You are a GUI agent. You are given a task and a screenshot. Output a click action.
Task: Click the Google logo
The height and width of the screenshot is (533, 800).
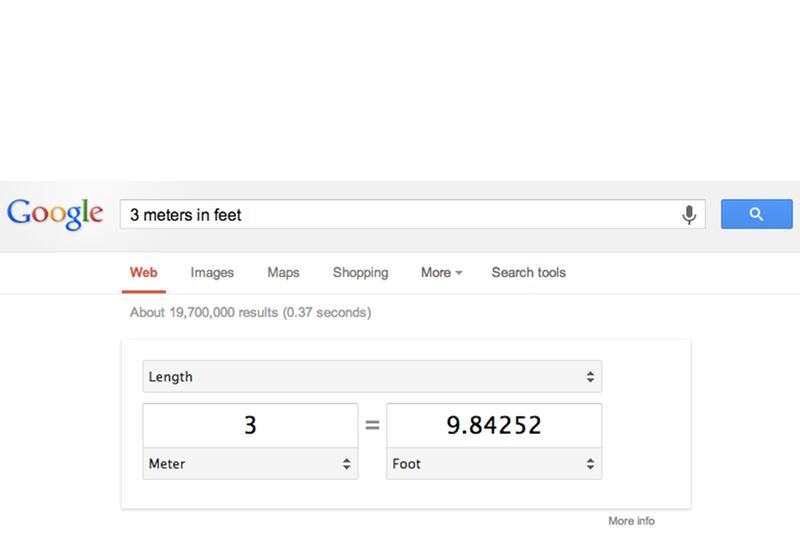click(x=55, y=214)
